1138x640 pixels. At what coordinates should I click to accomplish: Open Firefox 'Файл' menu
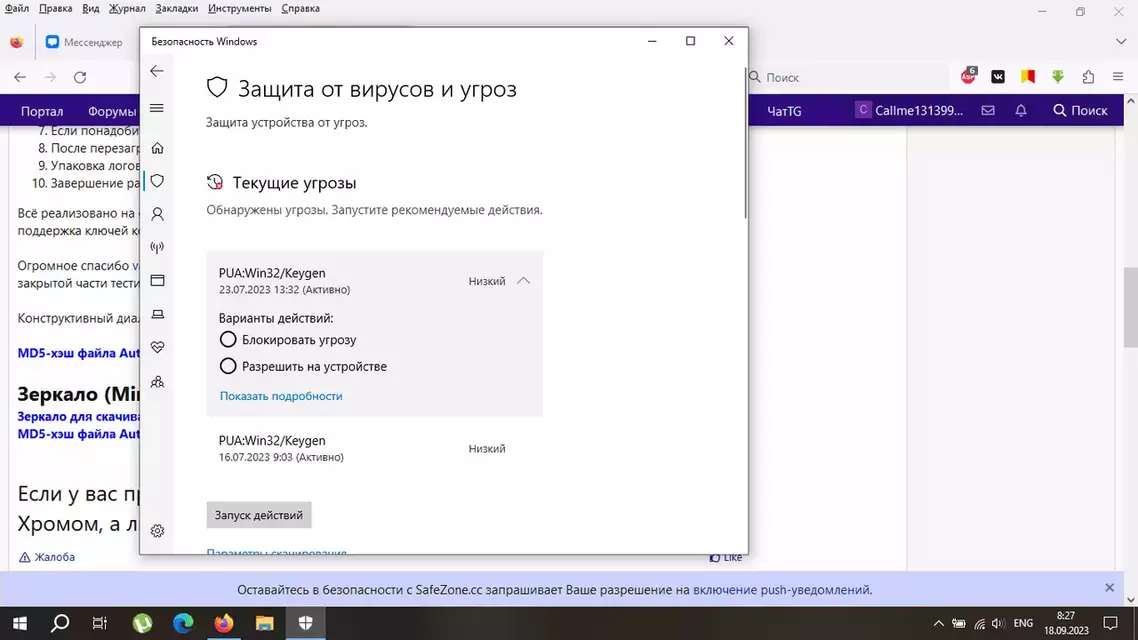coord(17,9)
